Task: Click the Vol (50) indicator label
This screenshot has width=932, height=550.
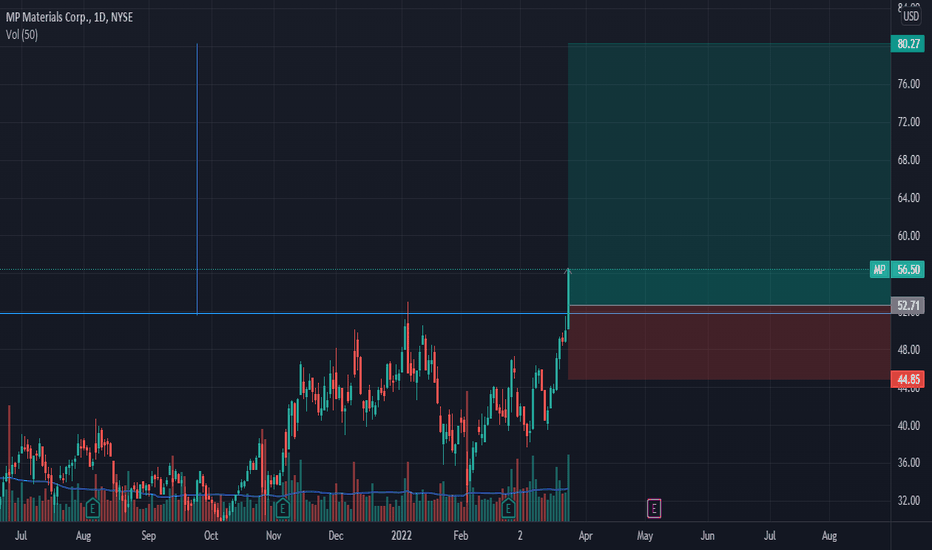Action: pos(22,34)
